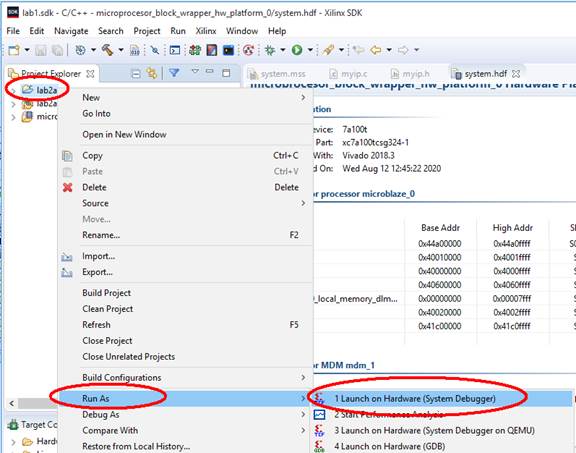Expand the Hard... node in Target Connections
The height and width of the screenshot is (453, 576).
(x=13, y=441)
